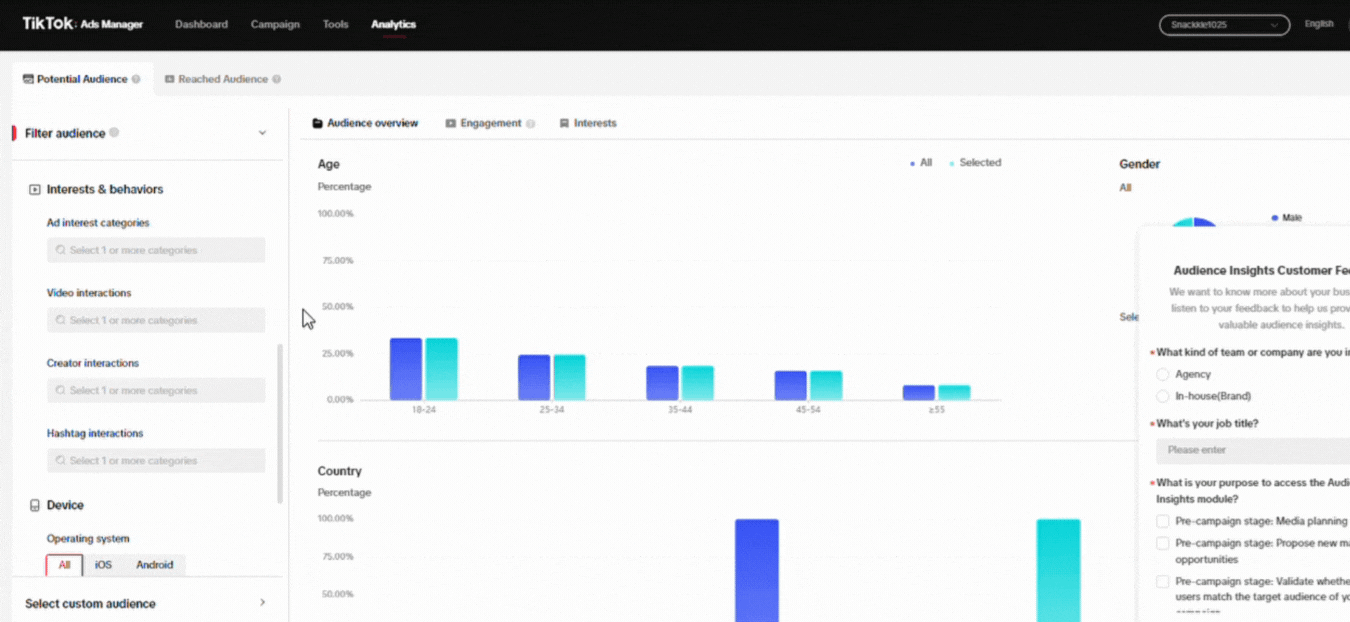Screen dimensions: 1350x622
Task: Click the Operating system label
Action: click(x=88, y=539)
